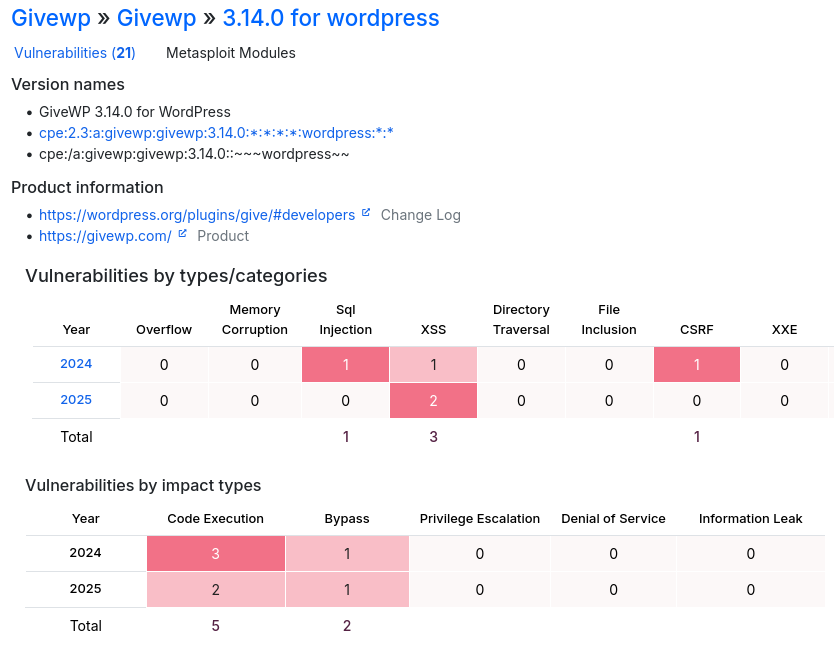Screen dimensions: 834x648
Task: Click the Memory Corruption column header
Action: click(255, 320)
